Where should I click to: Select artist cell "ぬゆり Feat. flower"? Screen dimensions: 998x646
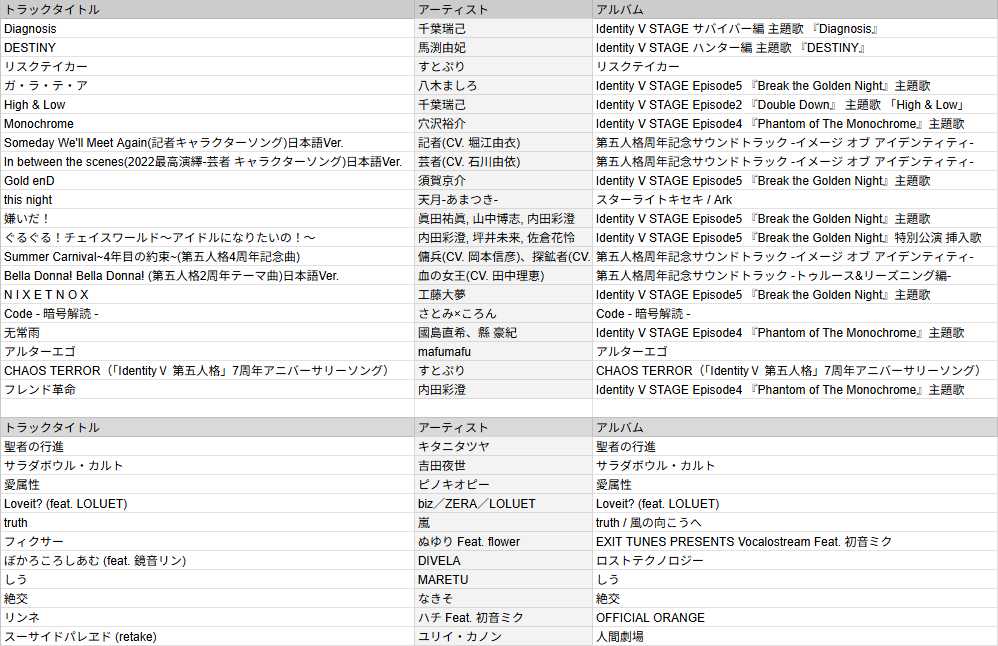pyautogui.click(x=503, y=542)
